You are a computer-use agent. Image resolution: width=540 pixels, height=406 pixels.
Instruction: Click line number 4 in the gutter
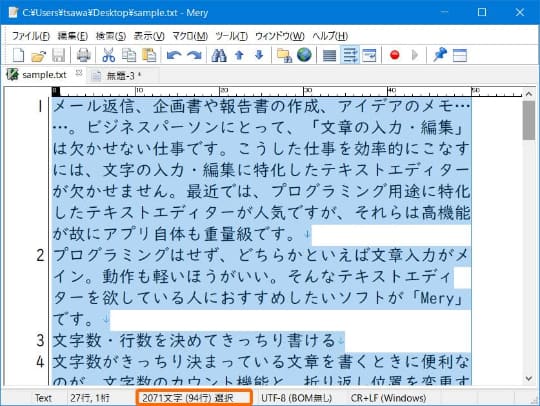click(x=40, y=362)
